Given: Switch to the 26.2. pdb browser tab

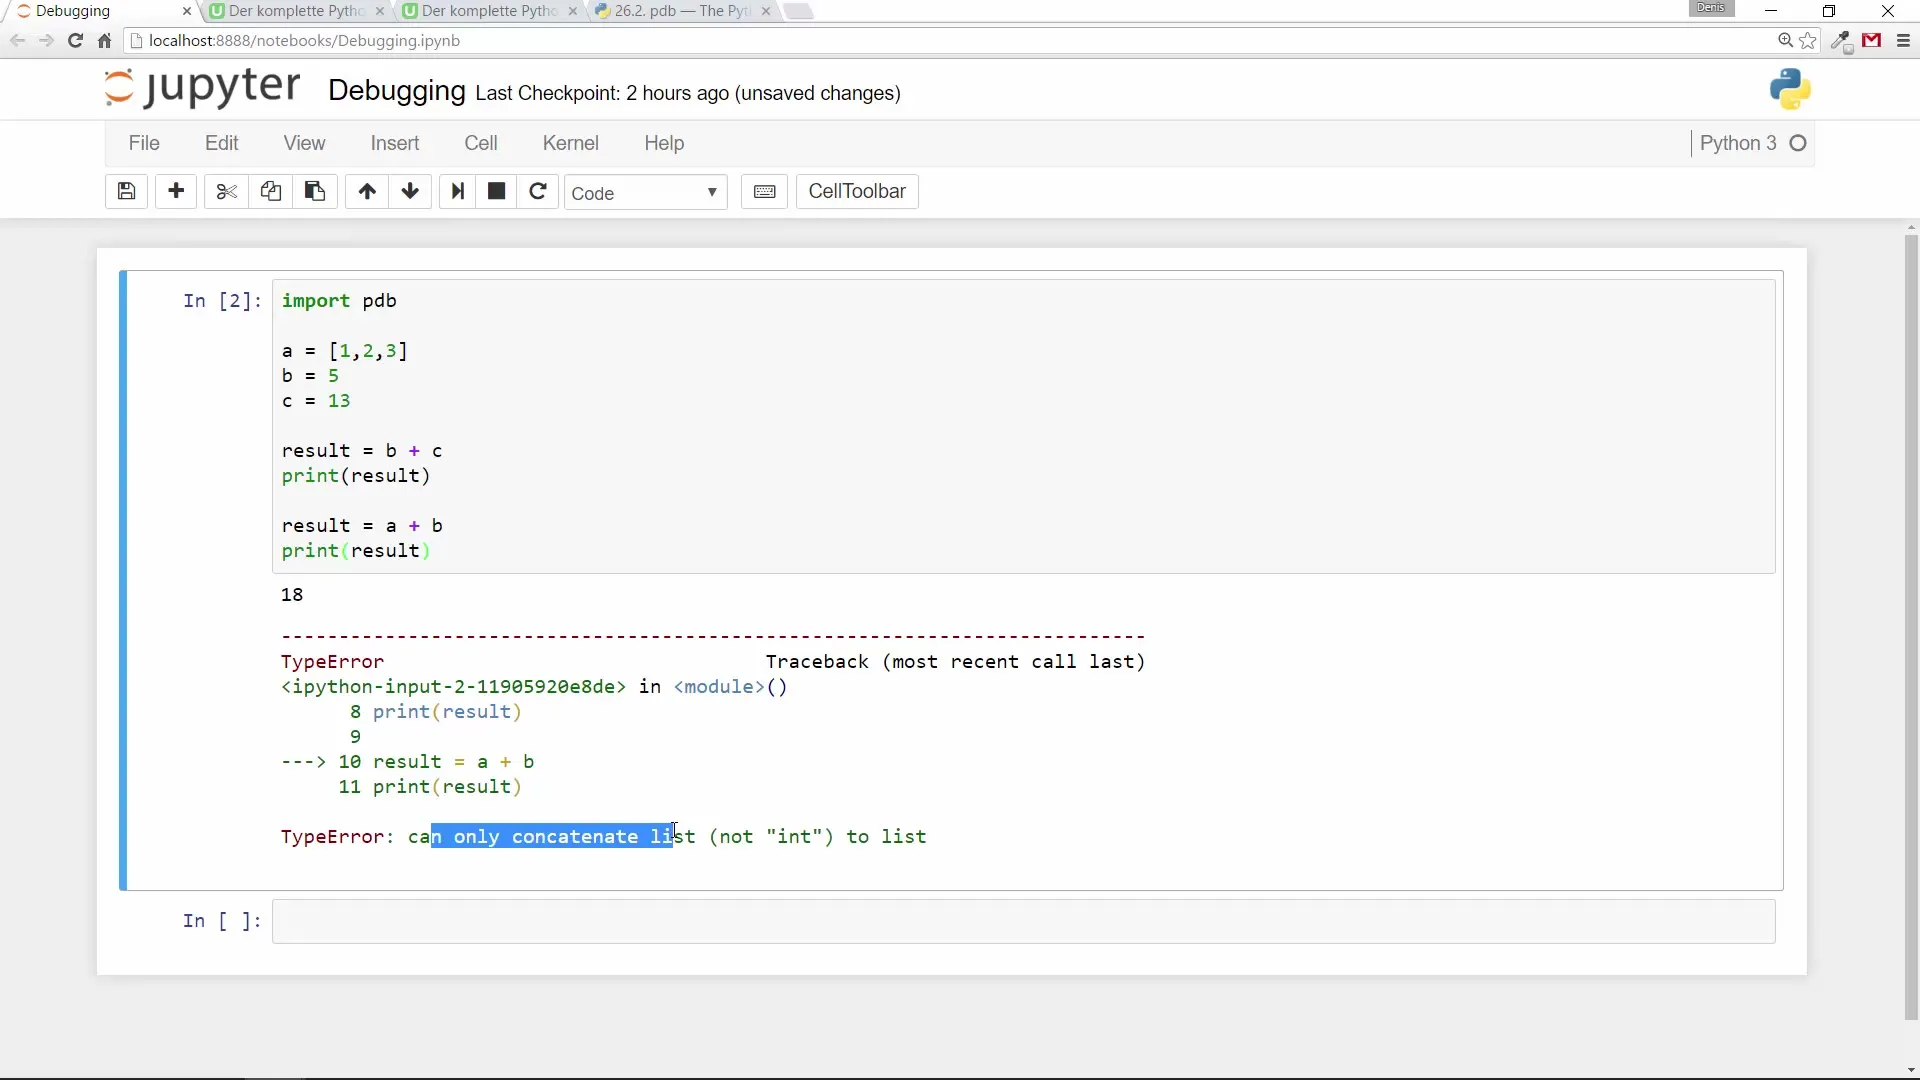Looking at the screenshot, I should tap(680, 11).
